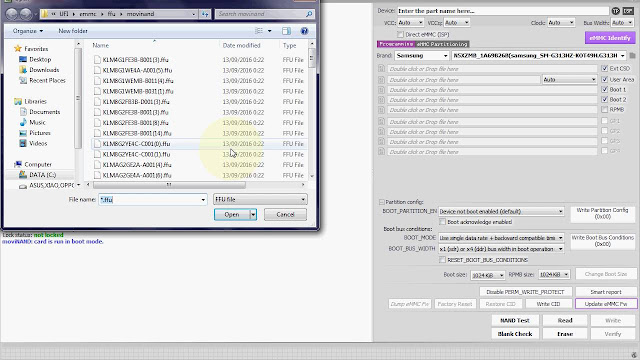The image size is (640, 360).
Task: Click the file icon of the Boot 2 row
Action: [x=381, y=100]
